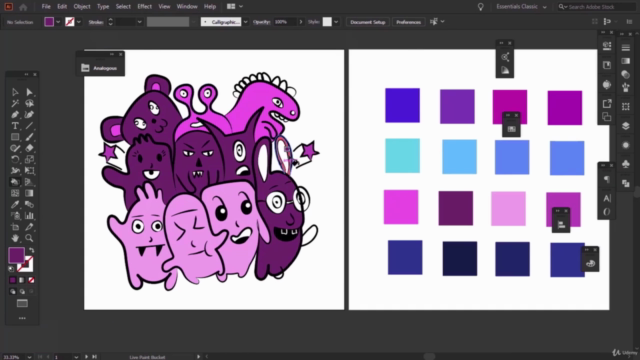
Task: Open the File menu
Action: (46, 7)
